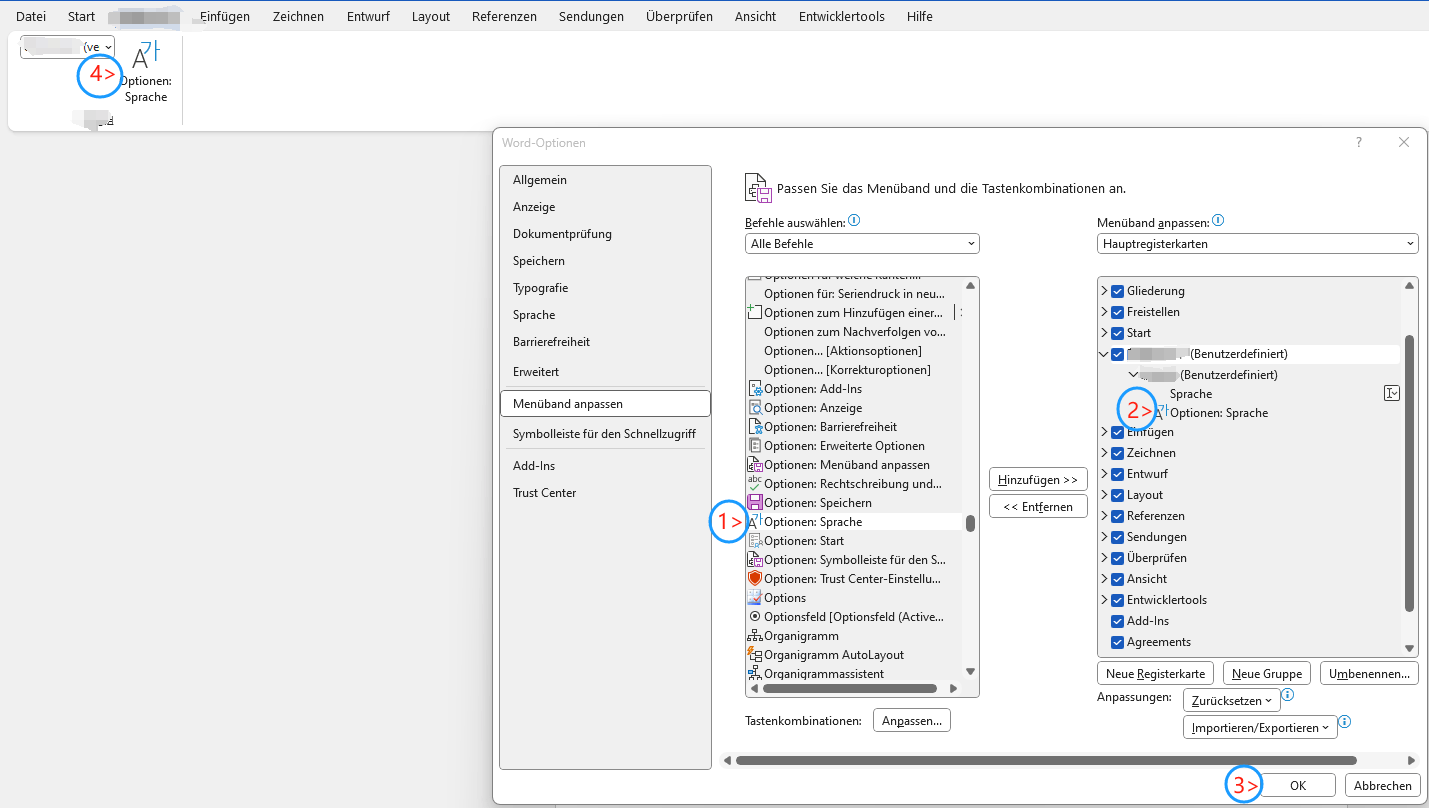Select Optionen: Menüband anpassen command icon
This screenshot has height=808, width=1429.
(755, 465)
